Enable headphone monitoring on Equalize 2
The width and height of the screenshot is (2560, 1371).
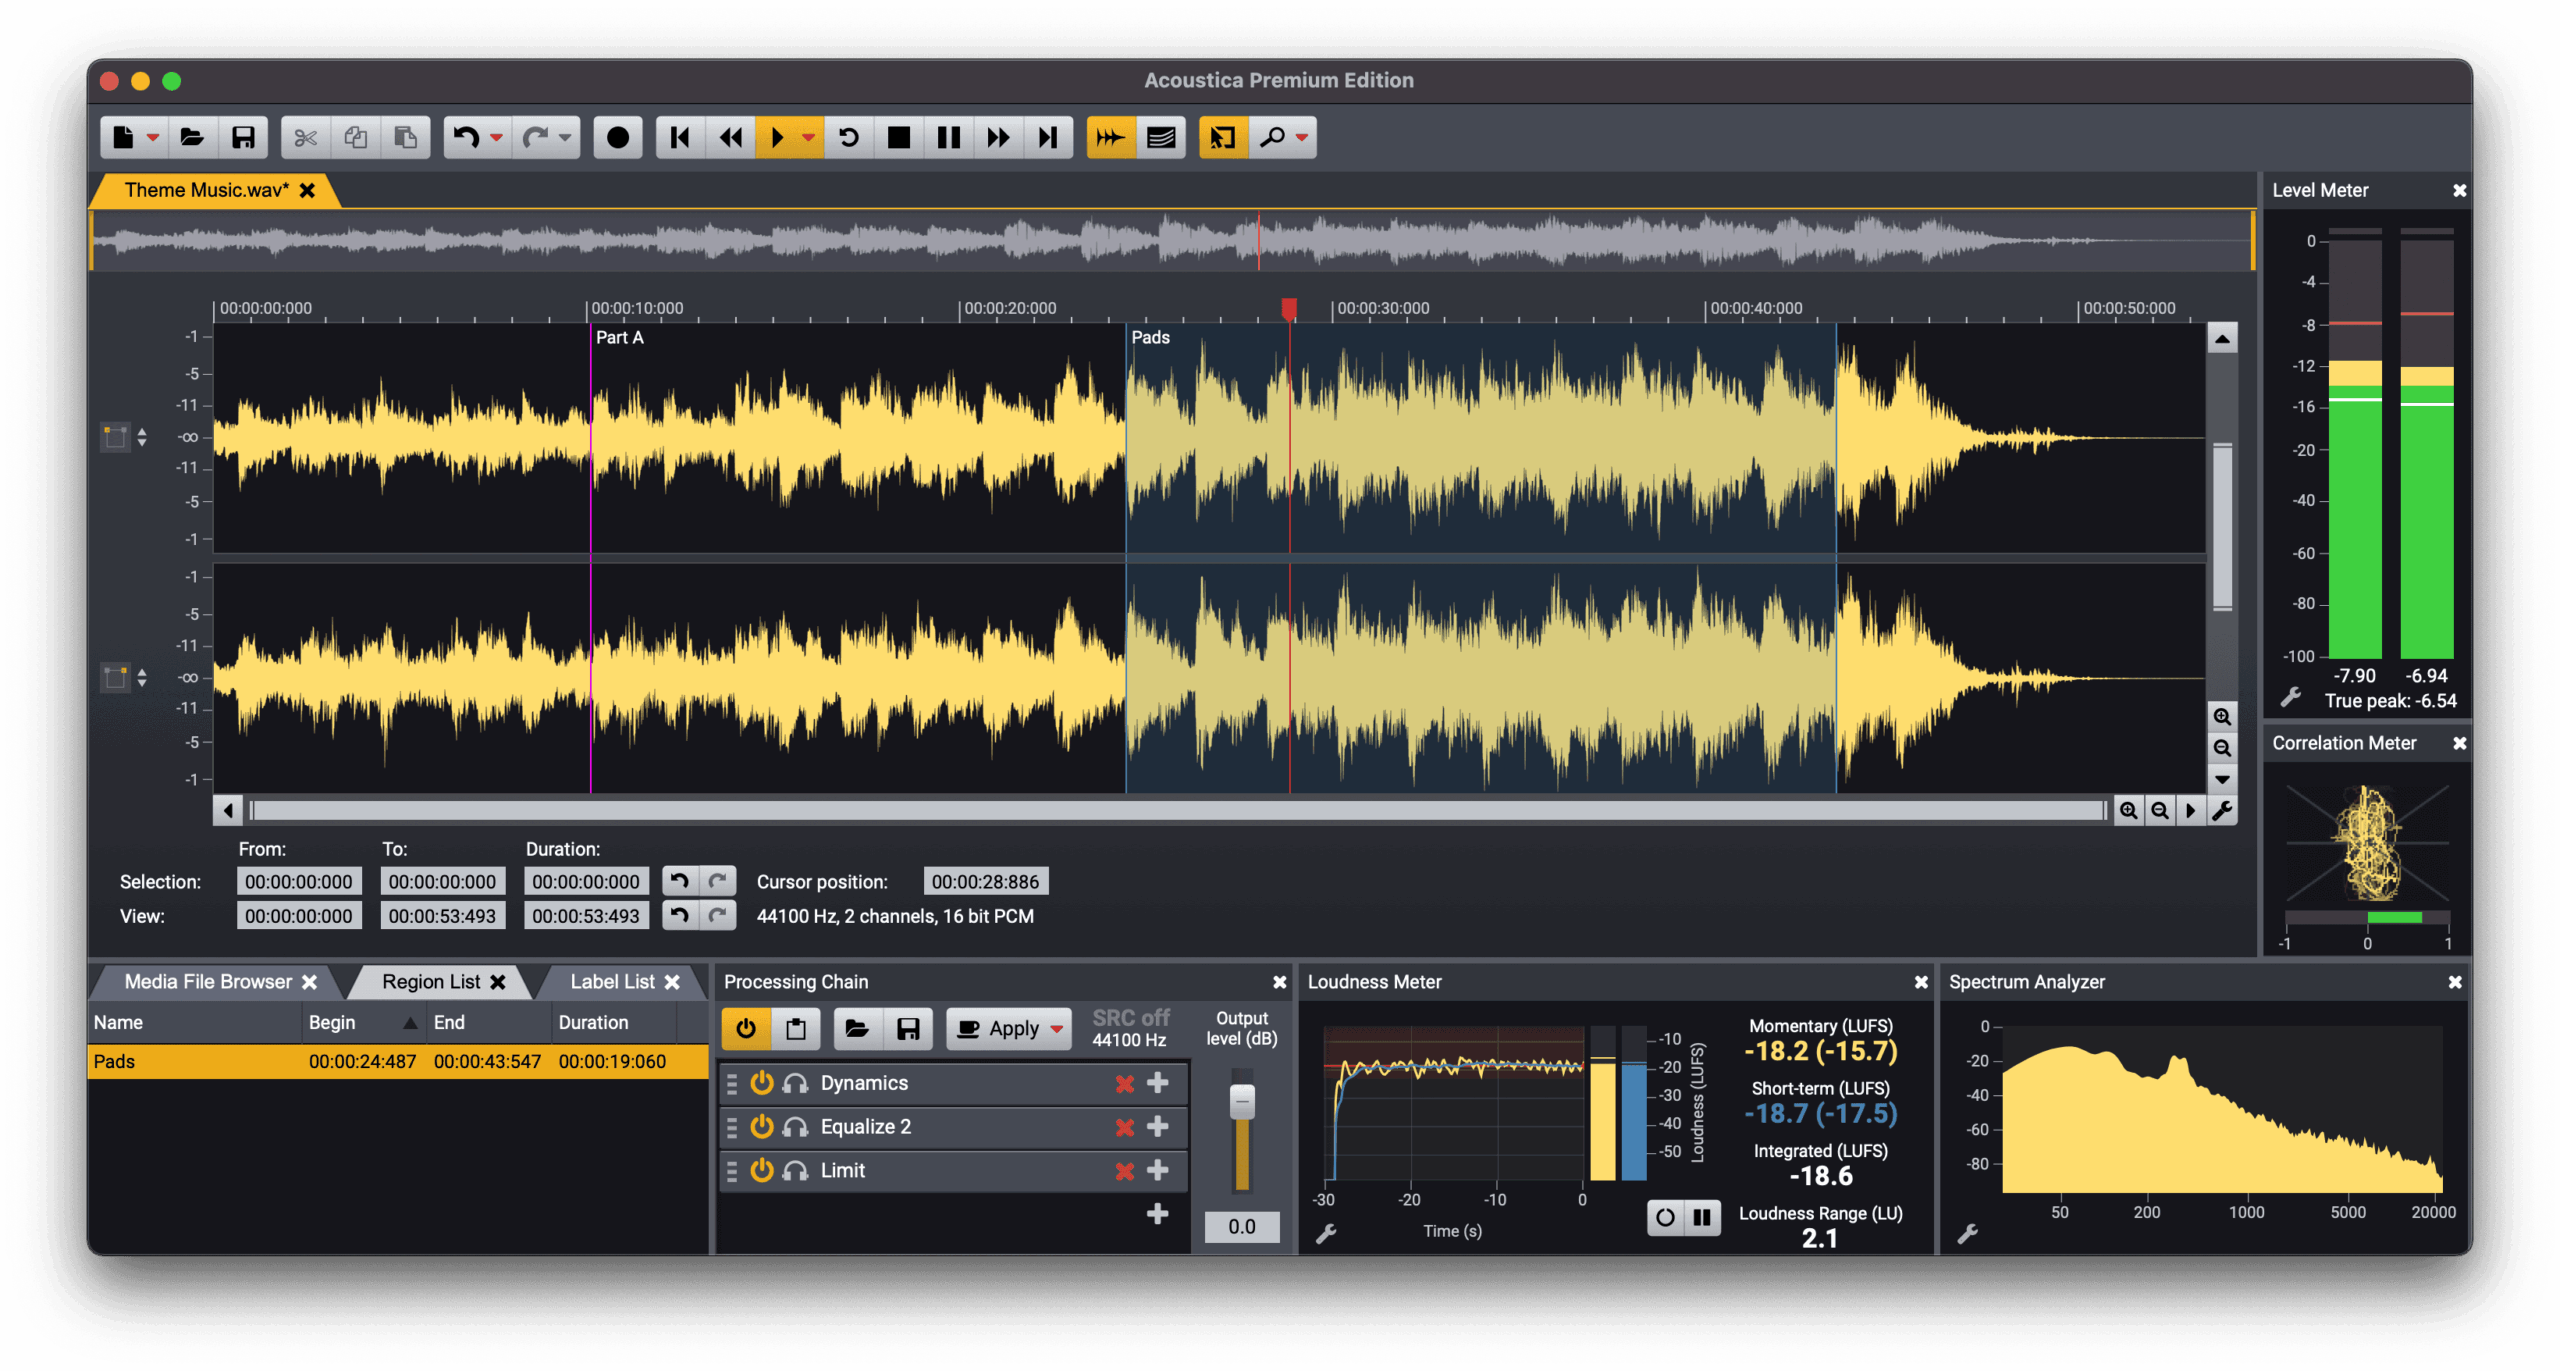tap(794, 1126)
